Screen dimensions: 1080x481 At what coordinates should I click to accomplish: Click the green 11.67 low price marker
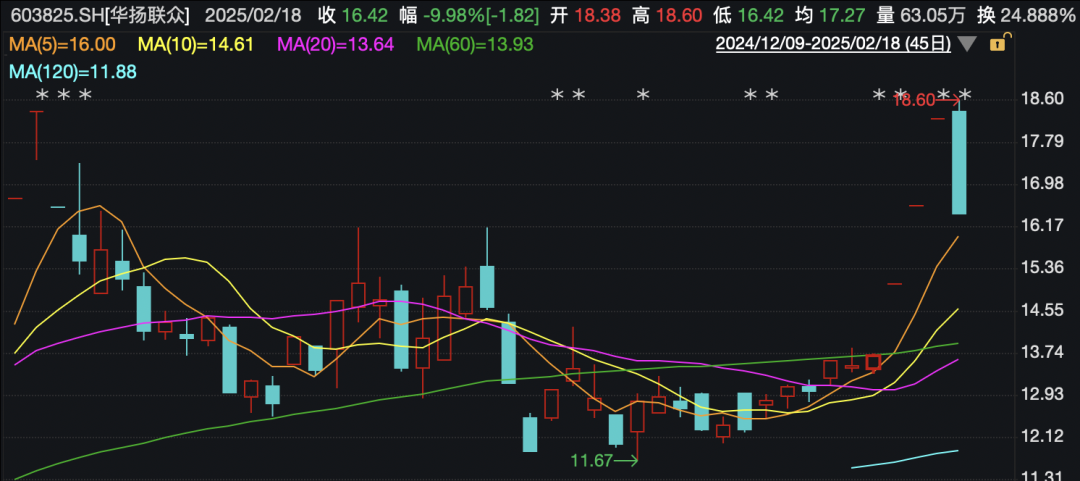click(x=591, y=460)
